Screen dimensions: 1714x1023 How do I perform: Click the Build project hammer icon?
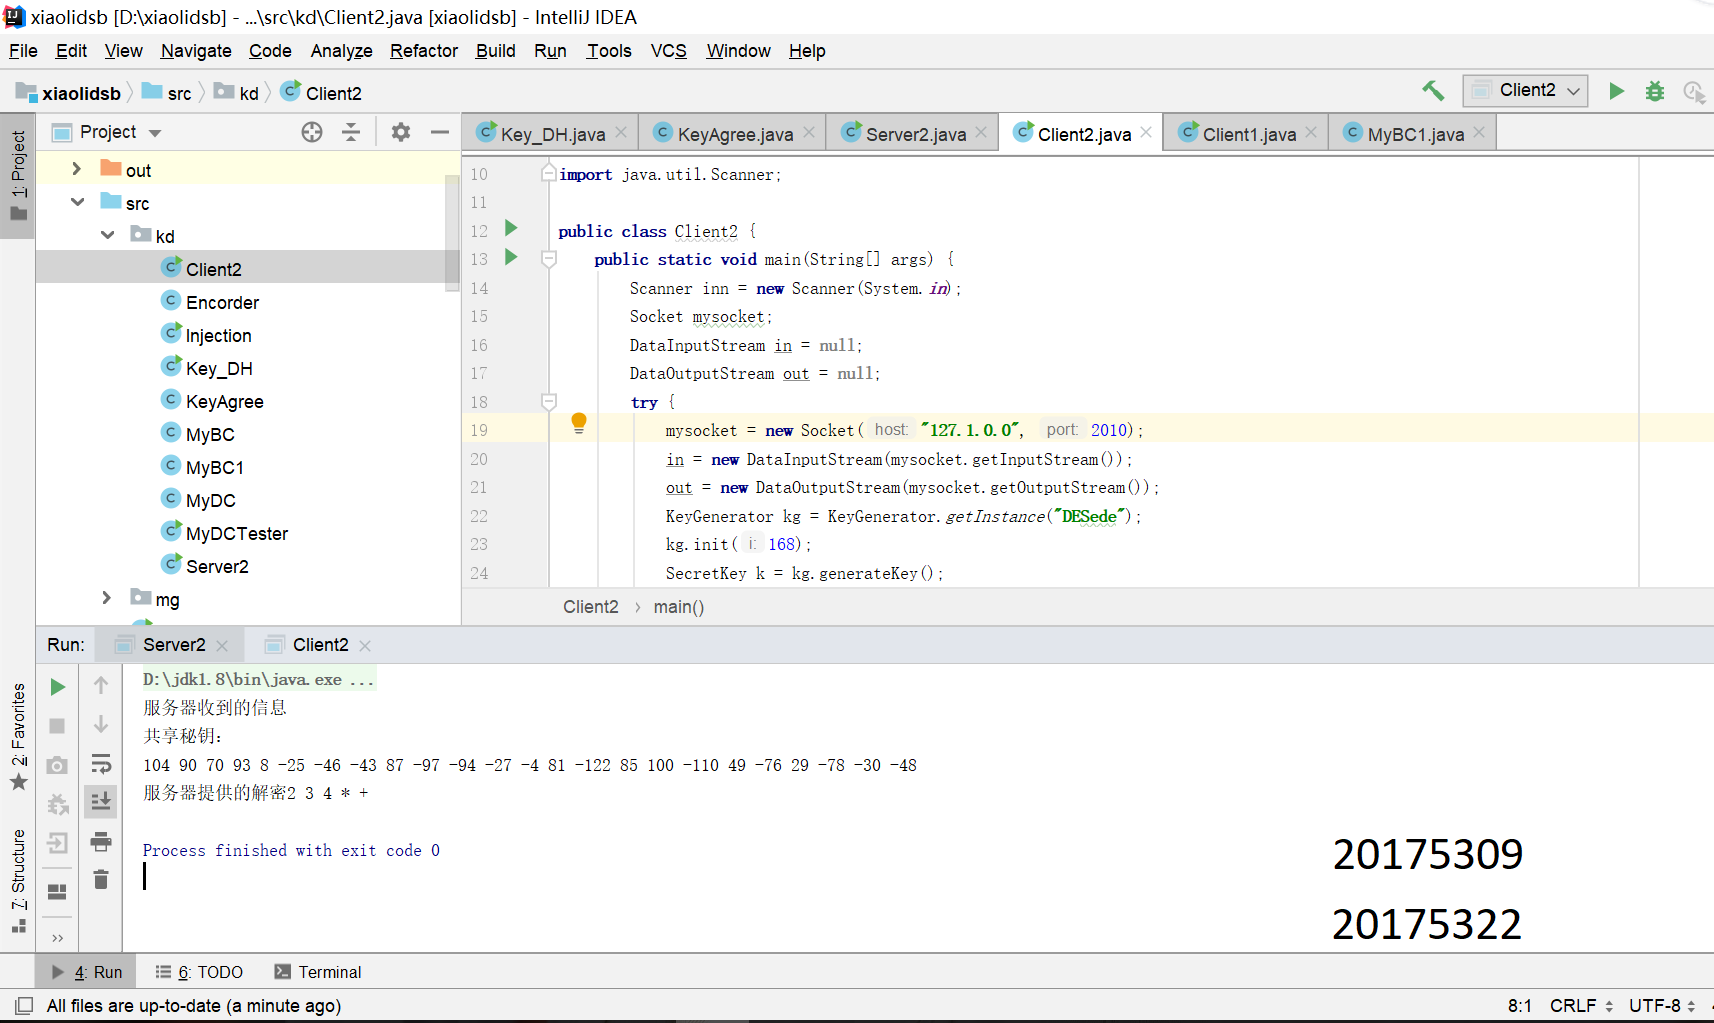point(1433,91)
